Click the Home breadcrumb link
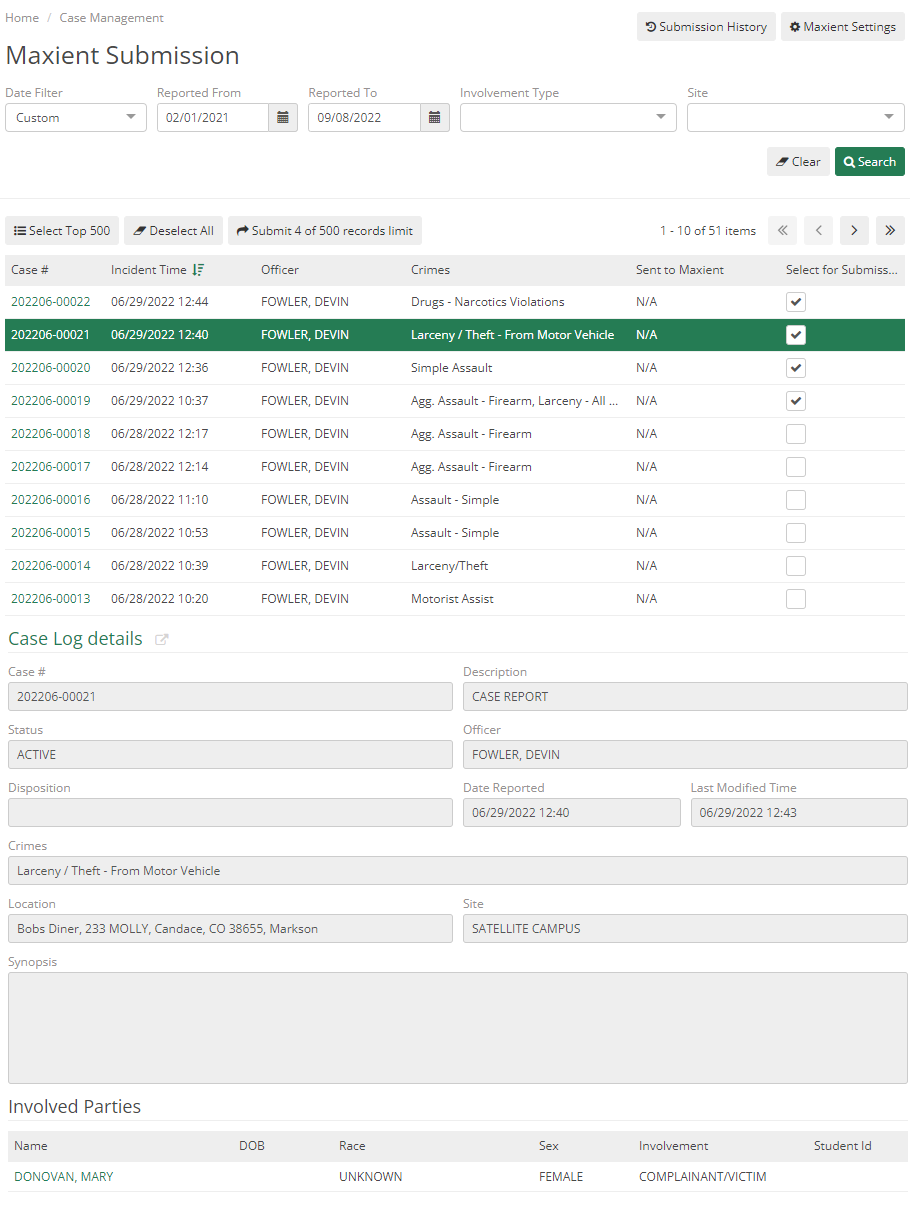 [22, 17]
